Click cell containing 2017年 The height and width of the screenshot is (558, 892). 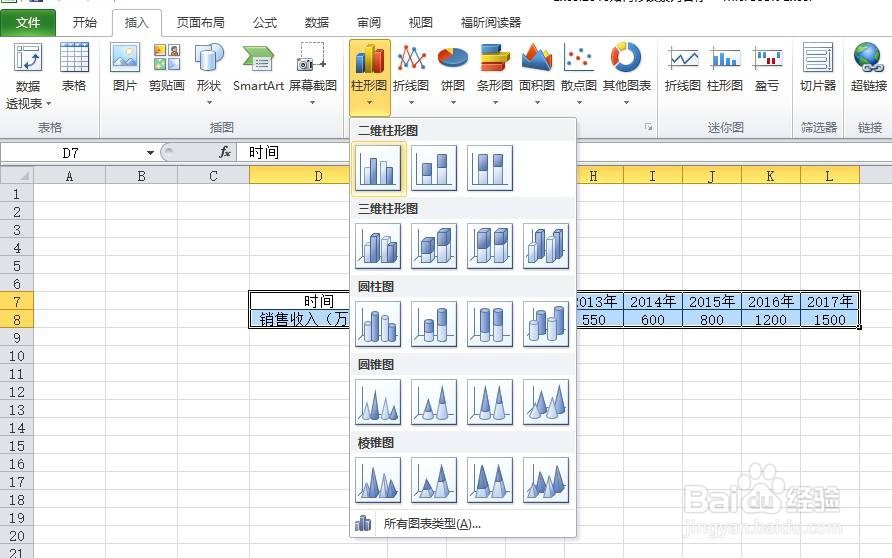pyautogui.click(x=829, y=301)
